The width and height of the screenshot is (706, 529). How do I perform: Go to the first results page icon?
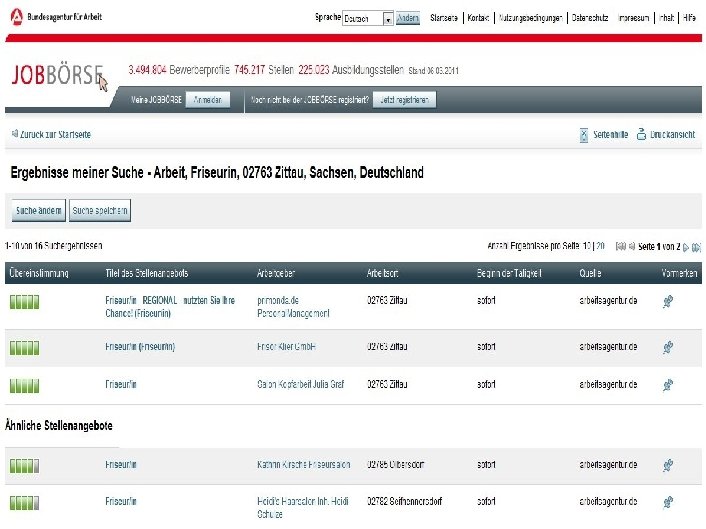(621, 246)
